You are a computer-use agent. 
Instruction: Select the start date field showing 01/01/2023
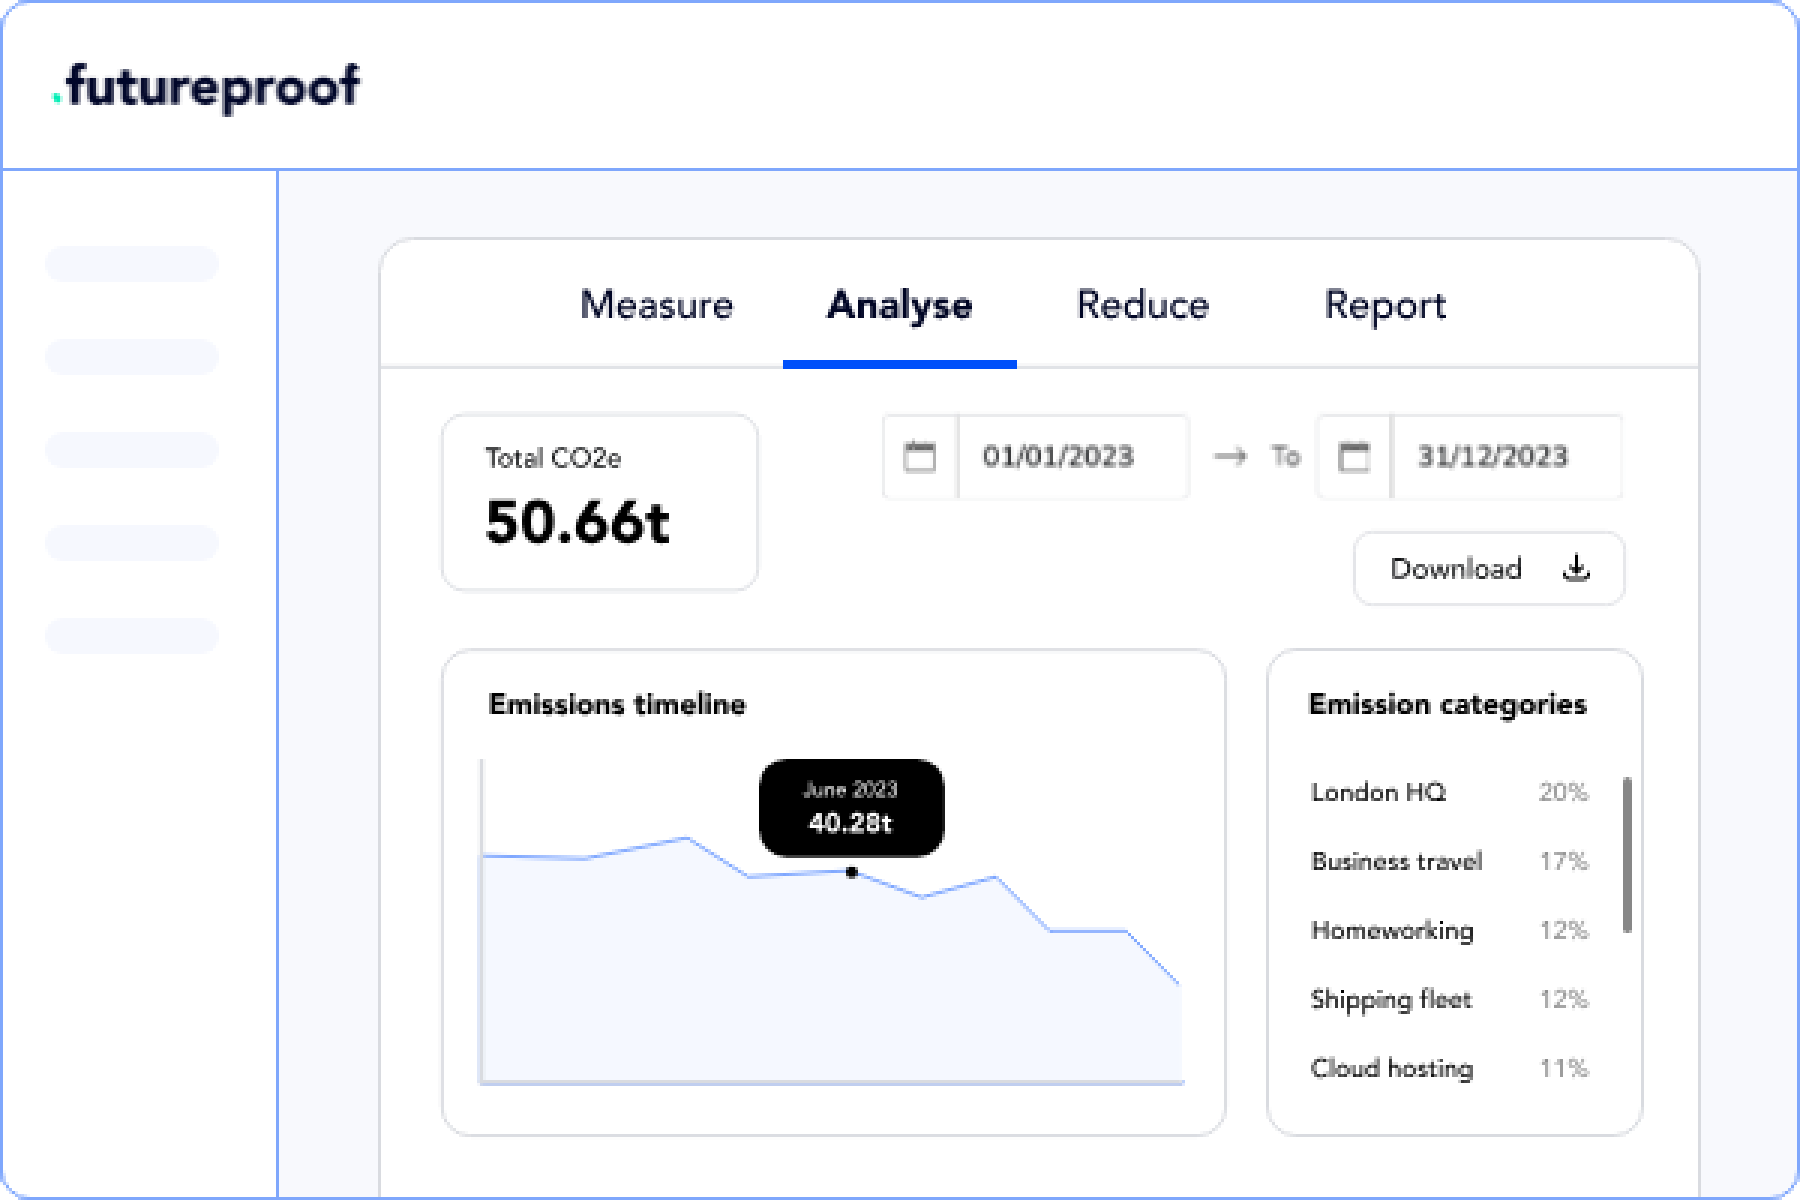1059,457
